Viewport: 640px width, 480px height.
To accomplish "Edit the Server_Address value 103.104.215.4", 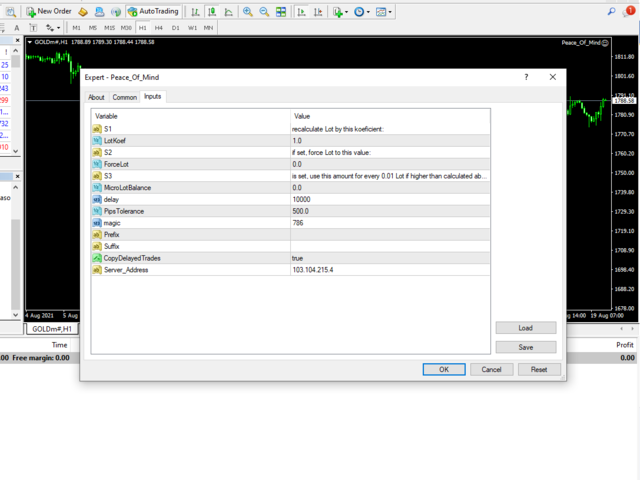I will (x=390, y=270).
